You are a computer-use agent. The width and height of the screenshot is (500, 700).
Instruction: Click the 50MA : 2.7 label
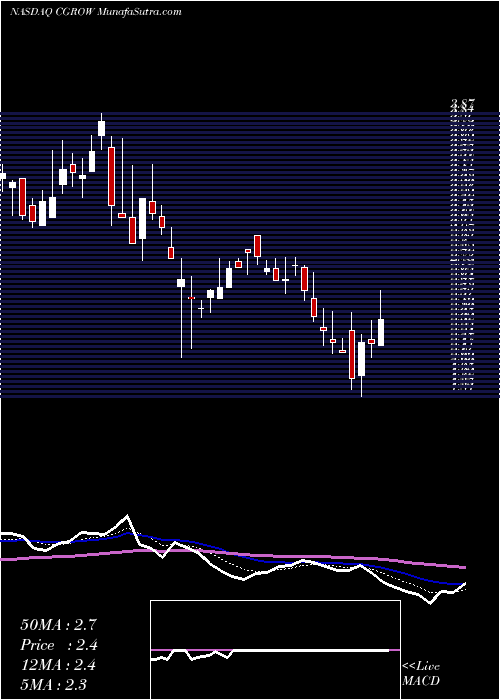(x=58, y=625)
